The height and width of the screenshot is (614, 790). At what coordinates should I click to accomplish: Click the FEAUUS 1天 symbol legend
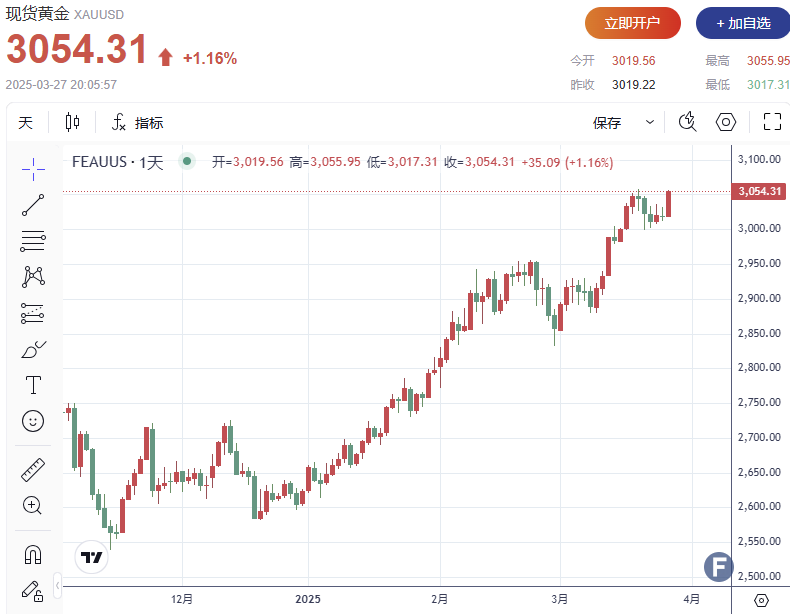pos(117,162)
